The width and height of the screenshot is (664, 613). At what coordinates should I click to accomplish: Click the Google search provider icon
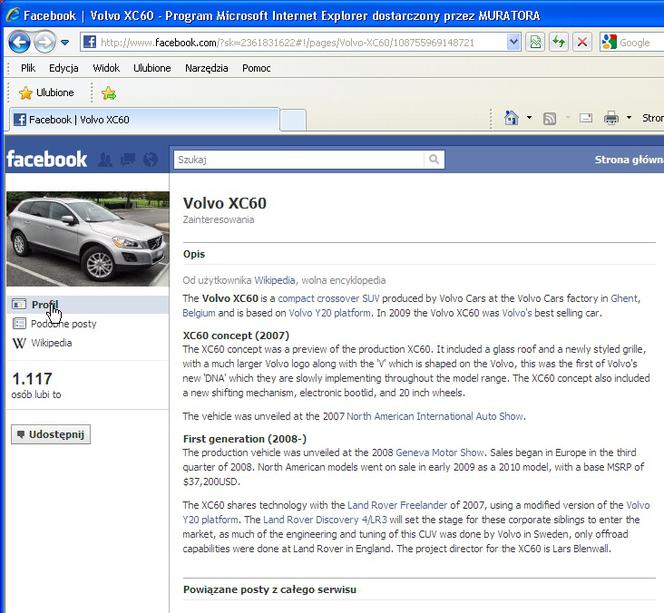(x=609, y=42)
